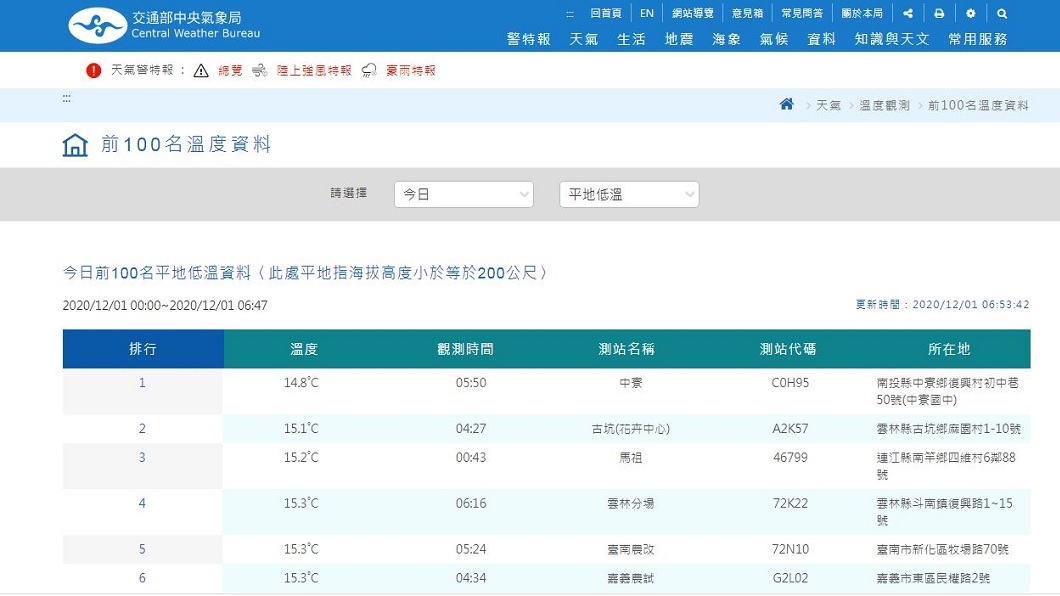Open the 總覽 alert link

click(x=230, y=70)
